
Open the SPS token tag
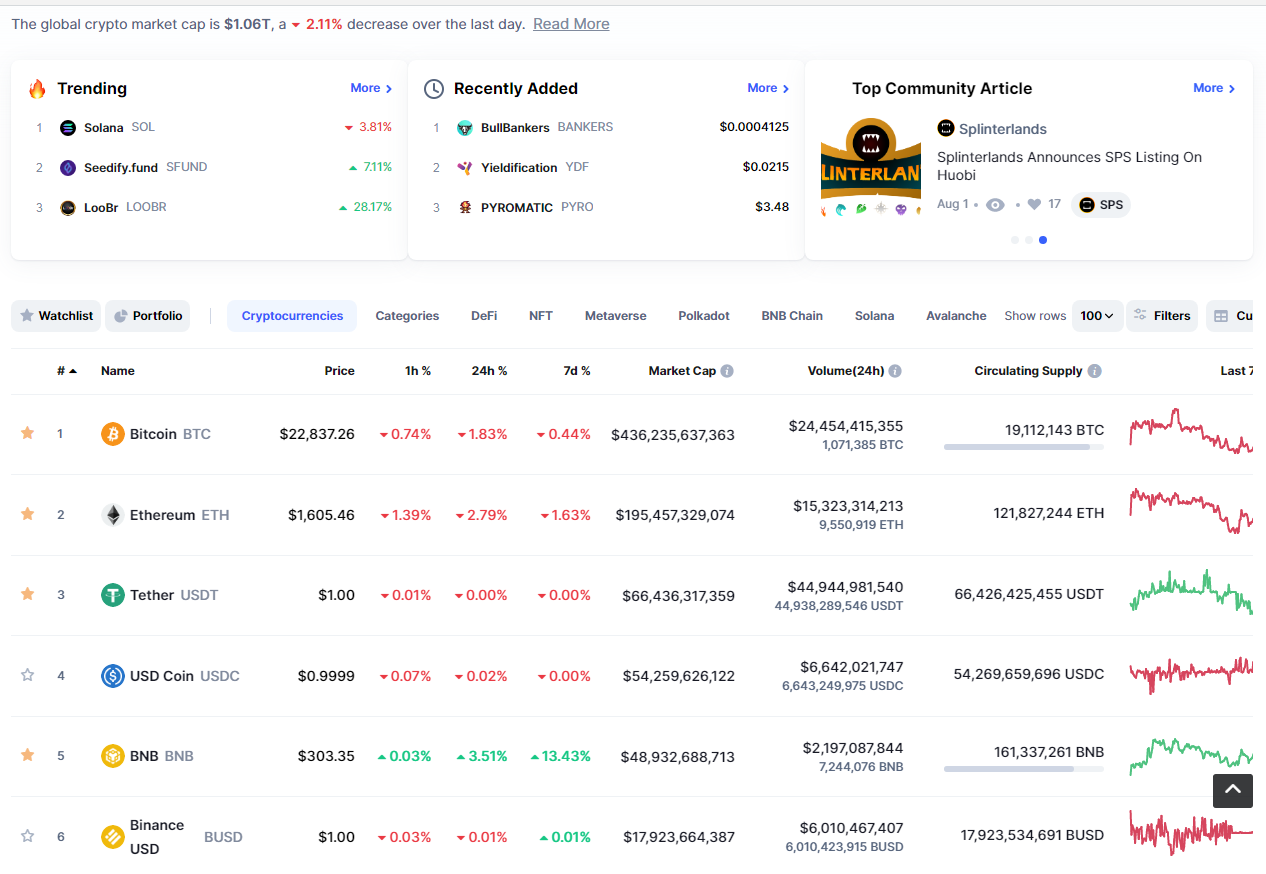coord(1101,205)
